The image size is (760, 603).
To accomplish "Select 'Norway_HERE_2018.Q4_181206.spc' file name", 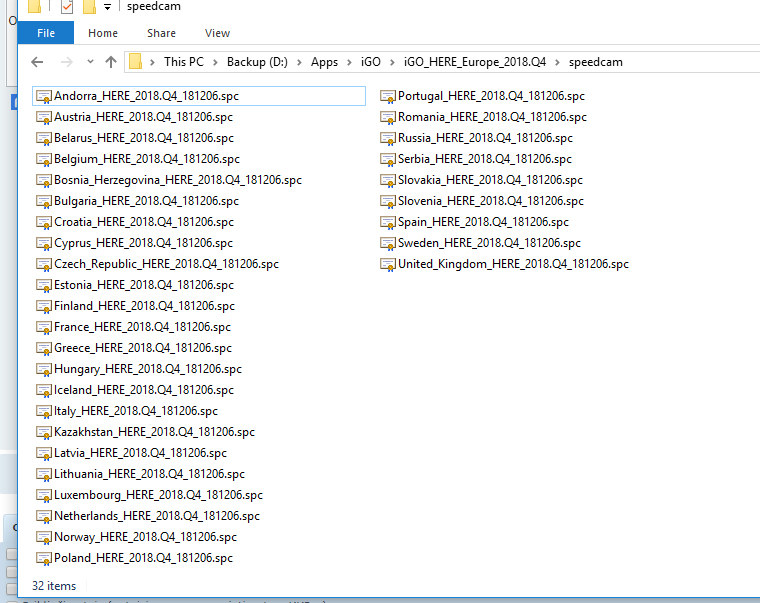I will point(145,537).
